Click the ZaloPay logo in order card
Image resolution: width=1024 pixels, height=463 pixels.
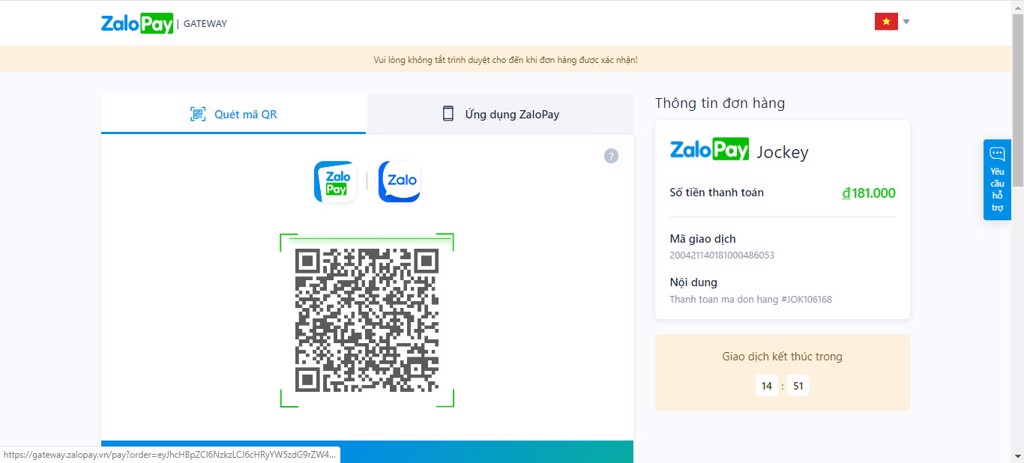[709, 150]
